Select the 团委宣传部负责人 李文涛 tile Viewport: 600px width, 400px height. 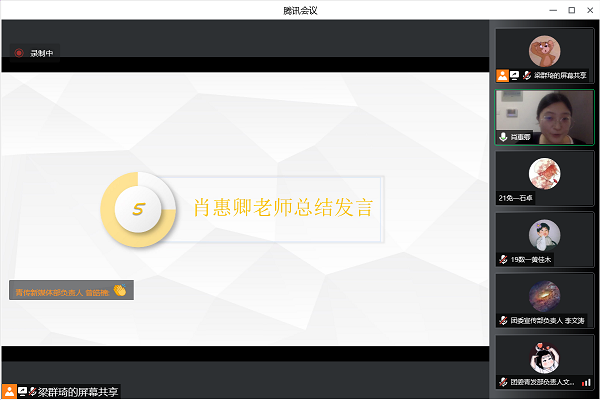coord(544,300)
